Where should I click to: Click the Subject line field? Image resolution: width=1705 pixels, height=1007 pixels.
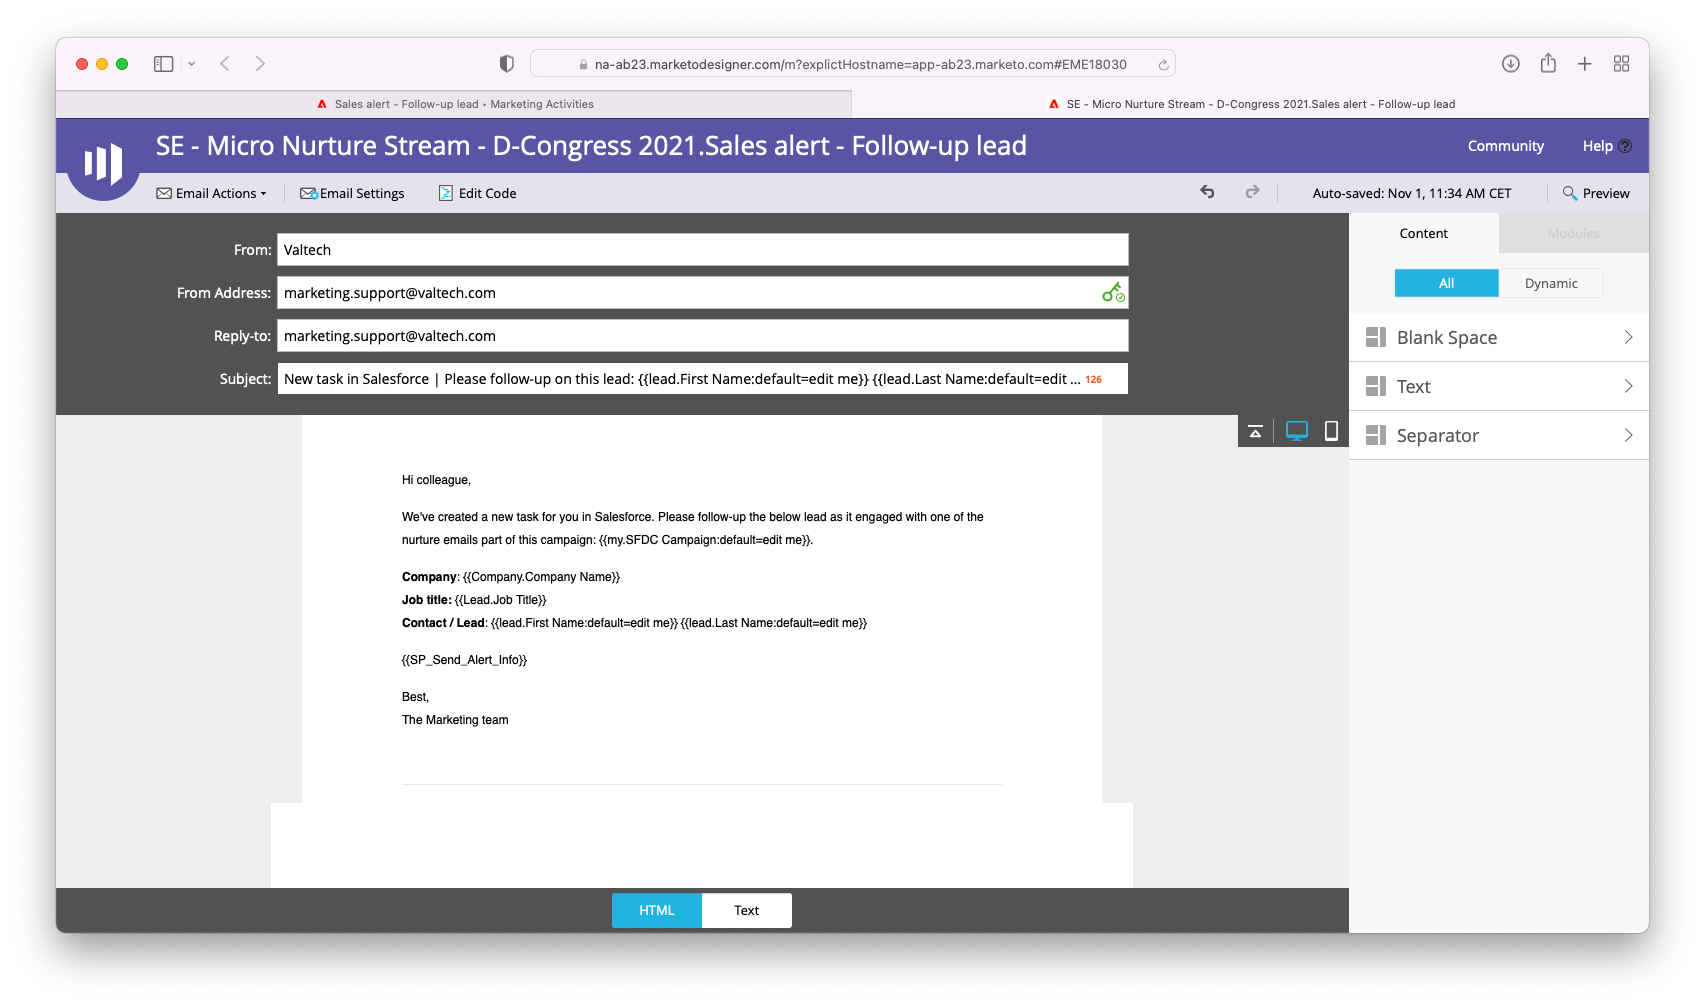coord(703,379)
